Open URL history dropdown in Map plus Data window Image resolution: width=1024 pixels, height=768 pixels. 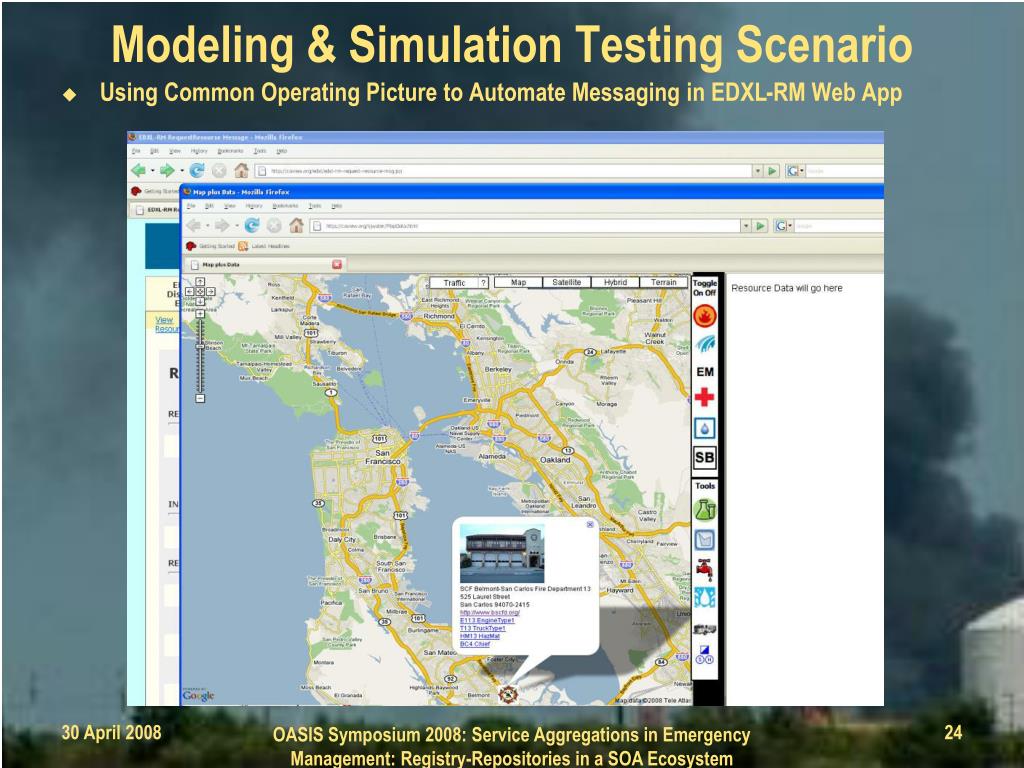[746, 225]
